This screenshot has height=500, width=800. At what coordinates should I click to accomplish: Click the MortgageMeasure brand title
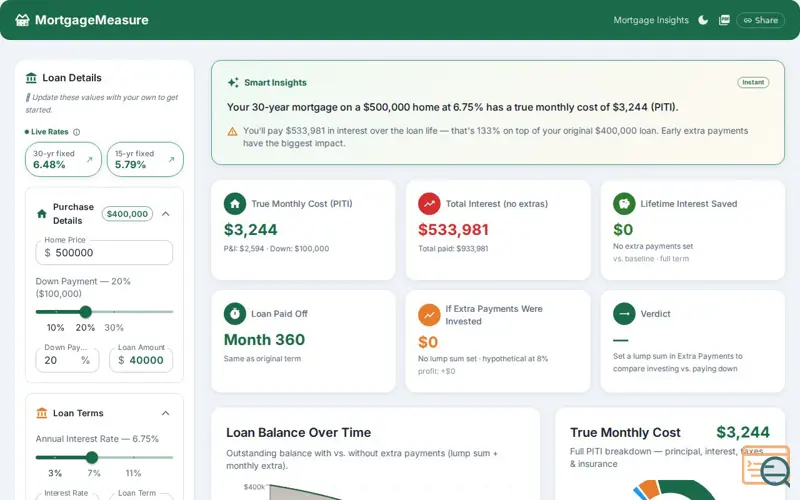[92, 20]
